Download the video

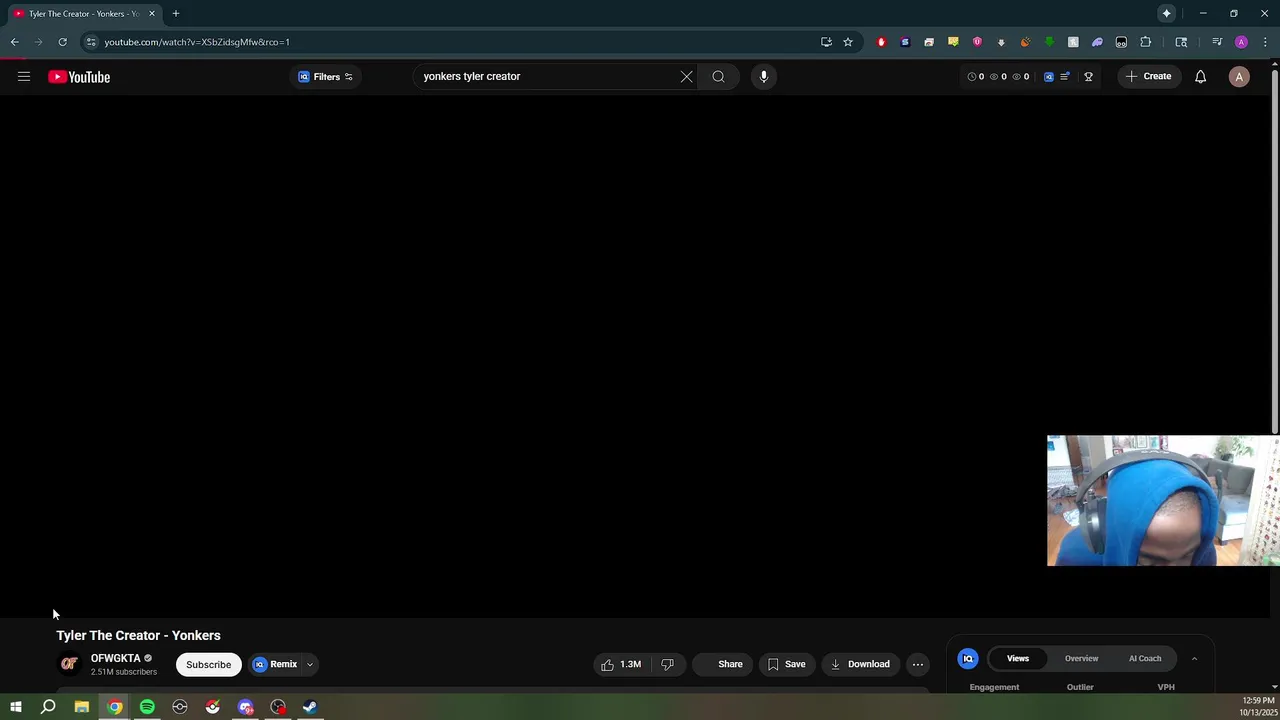click(860, 664)
